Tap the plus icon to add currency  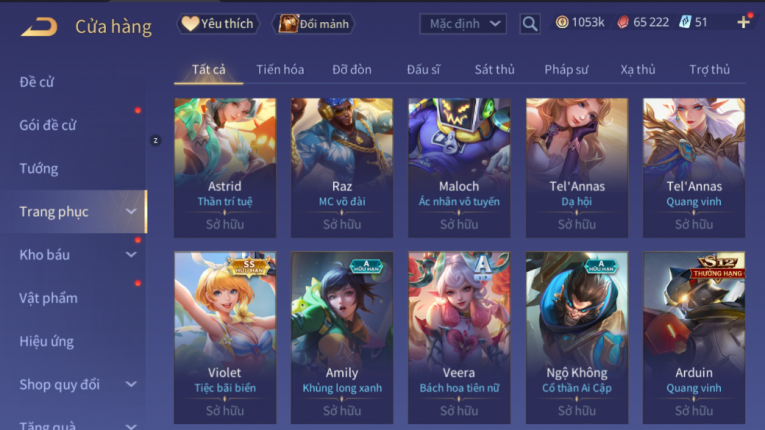tap(744, 22)
